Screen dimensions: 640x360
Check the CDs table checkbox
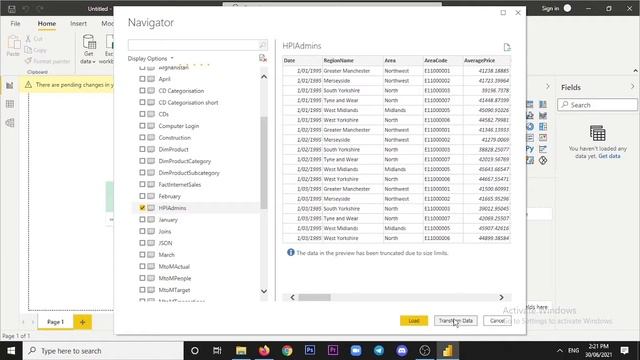(x=142, y=114)
